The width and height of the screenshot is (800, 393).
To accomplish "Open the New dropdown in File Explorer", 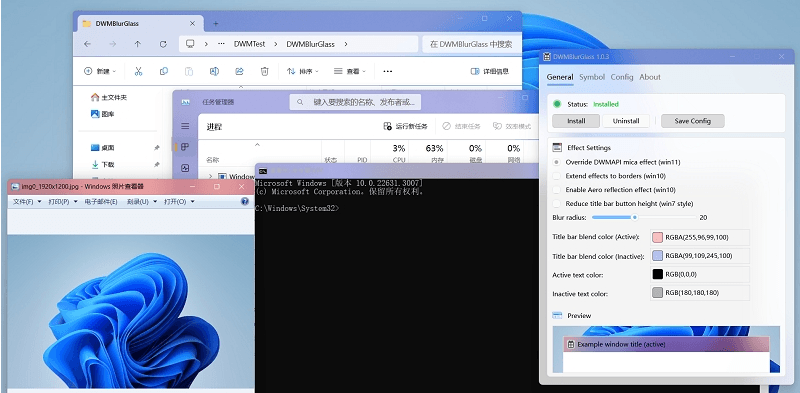I will pyautogui.click(x=100, y=71).
